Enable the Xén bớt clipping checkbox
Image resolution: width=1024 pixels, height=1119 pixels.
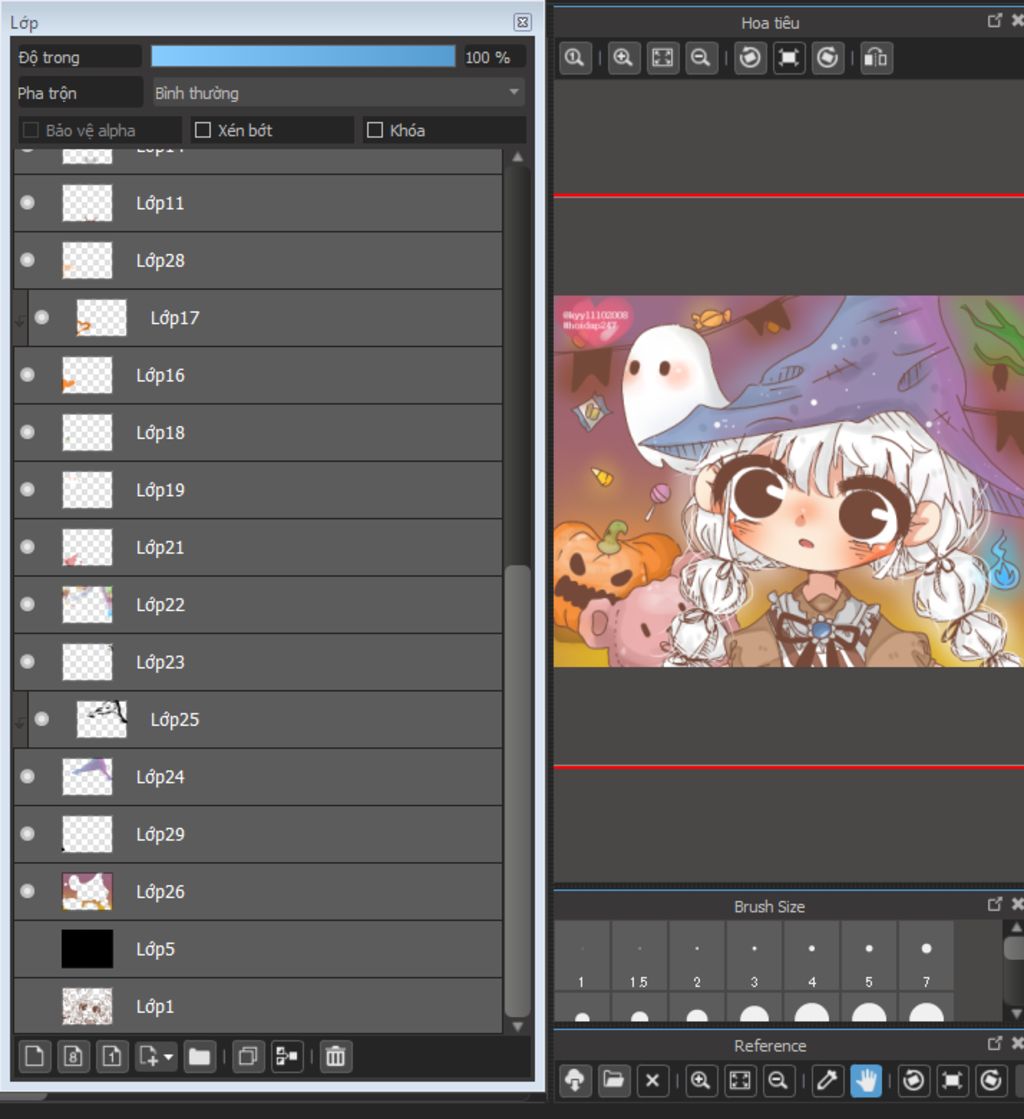click(203, 130)
